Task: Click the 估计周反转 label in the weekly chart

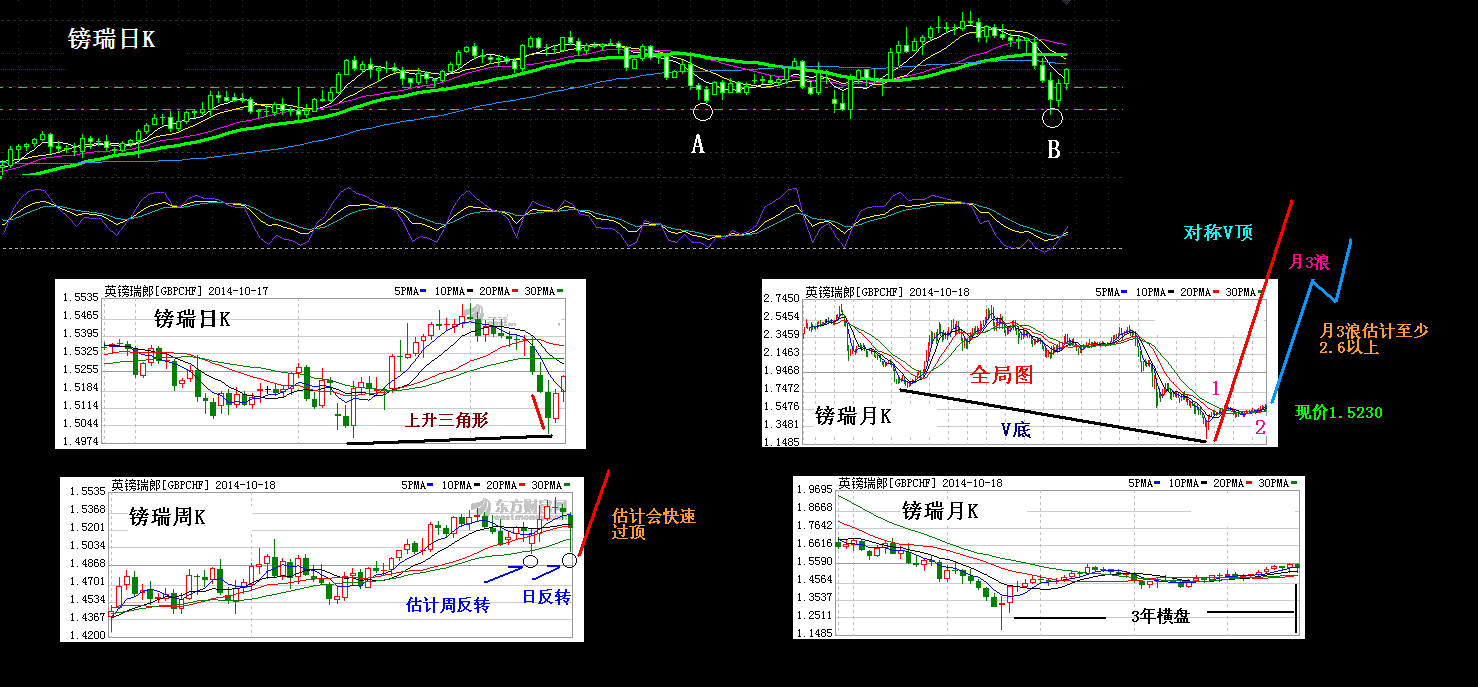Action: 448,605
